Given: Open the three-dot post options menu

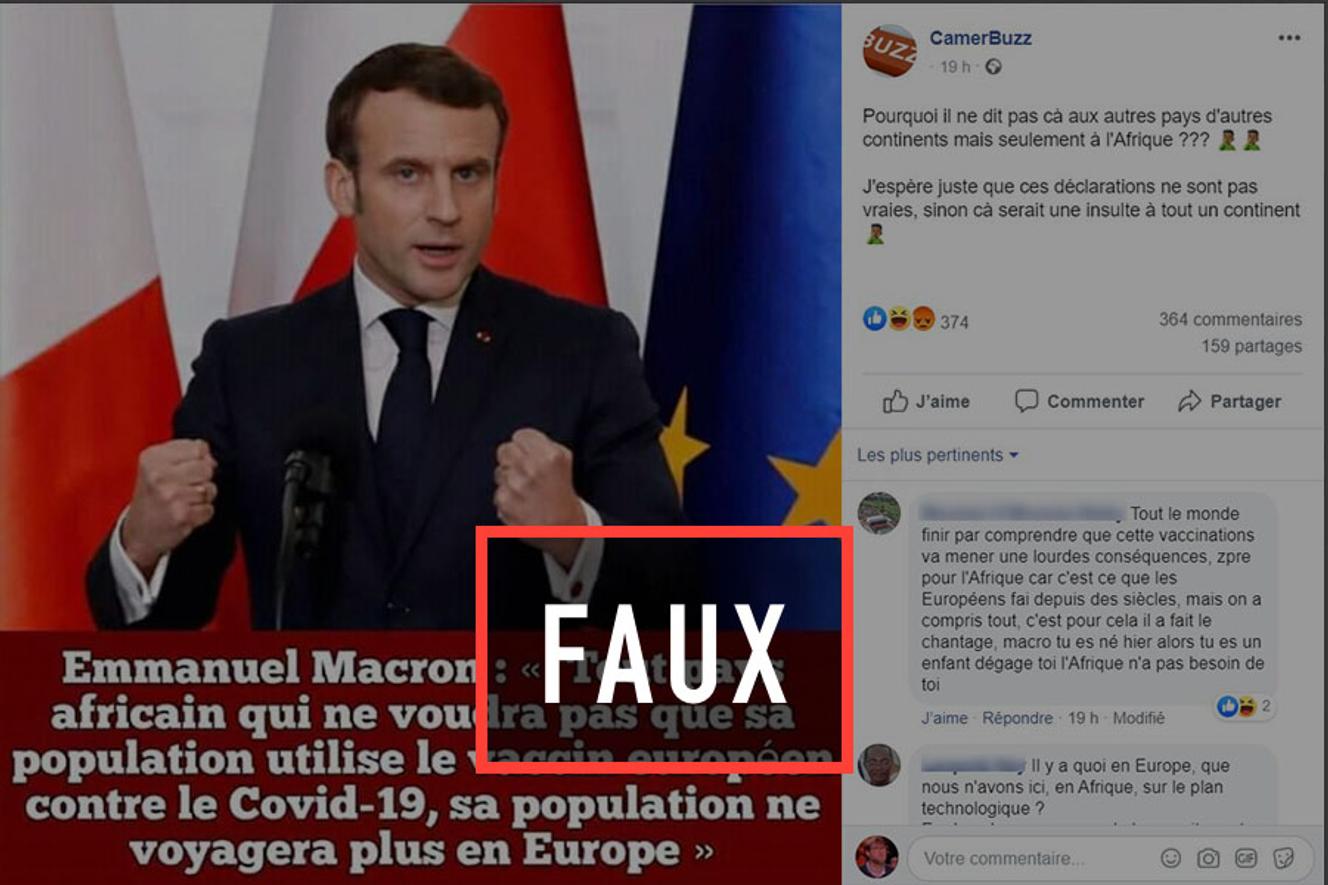Looking at the screenshot, I should pyautogui.click(x=1289, y=38).
